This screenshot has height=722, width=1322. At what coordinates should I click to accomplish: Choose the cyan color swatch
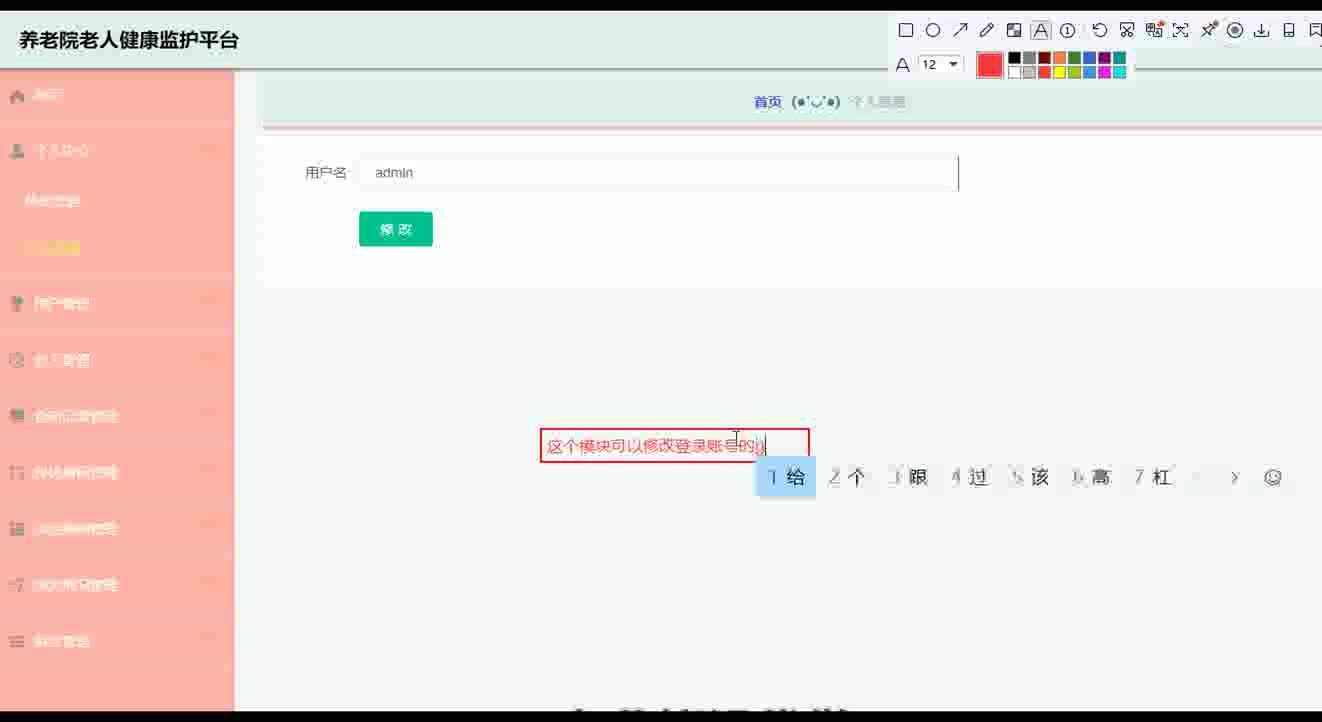[x=1120, y=72]
